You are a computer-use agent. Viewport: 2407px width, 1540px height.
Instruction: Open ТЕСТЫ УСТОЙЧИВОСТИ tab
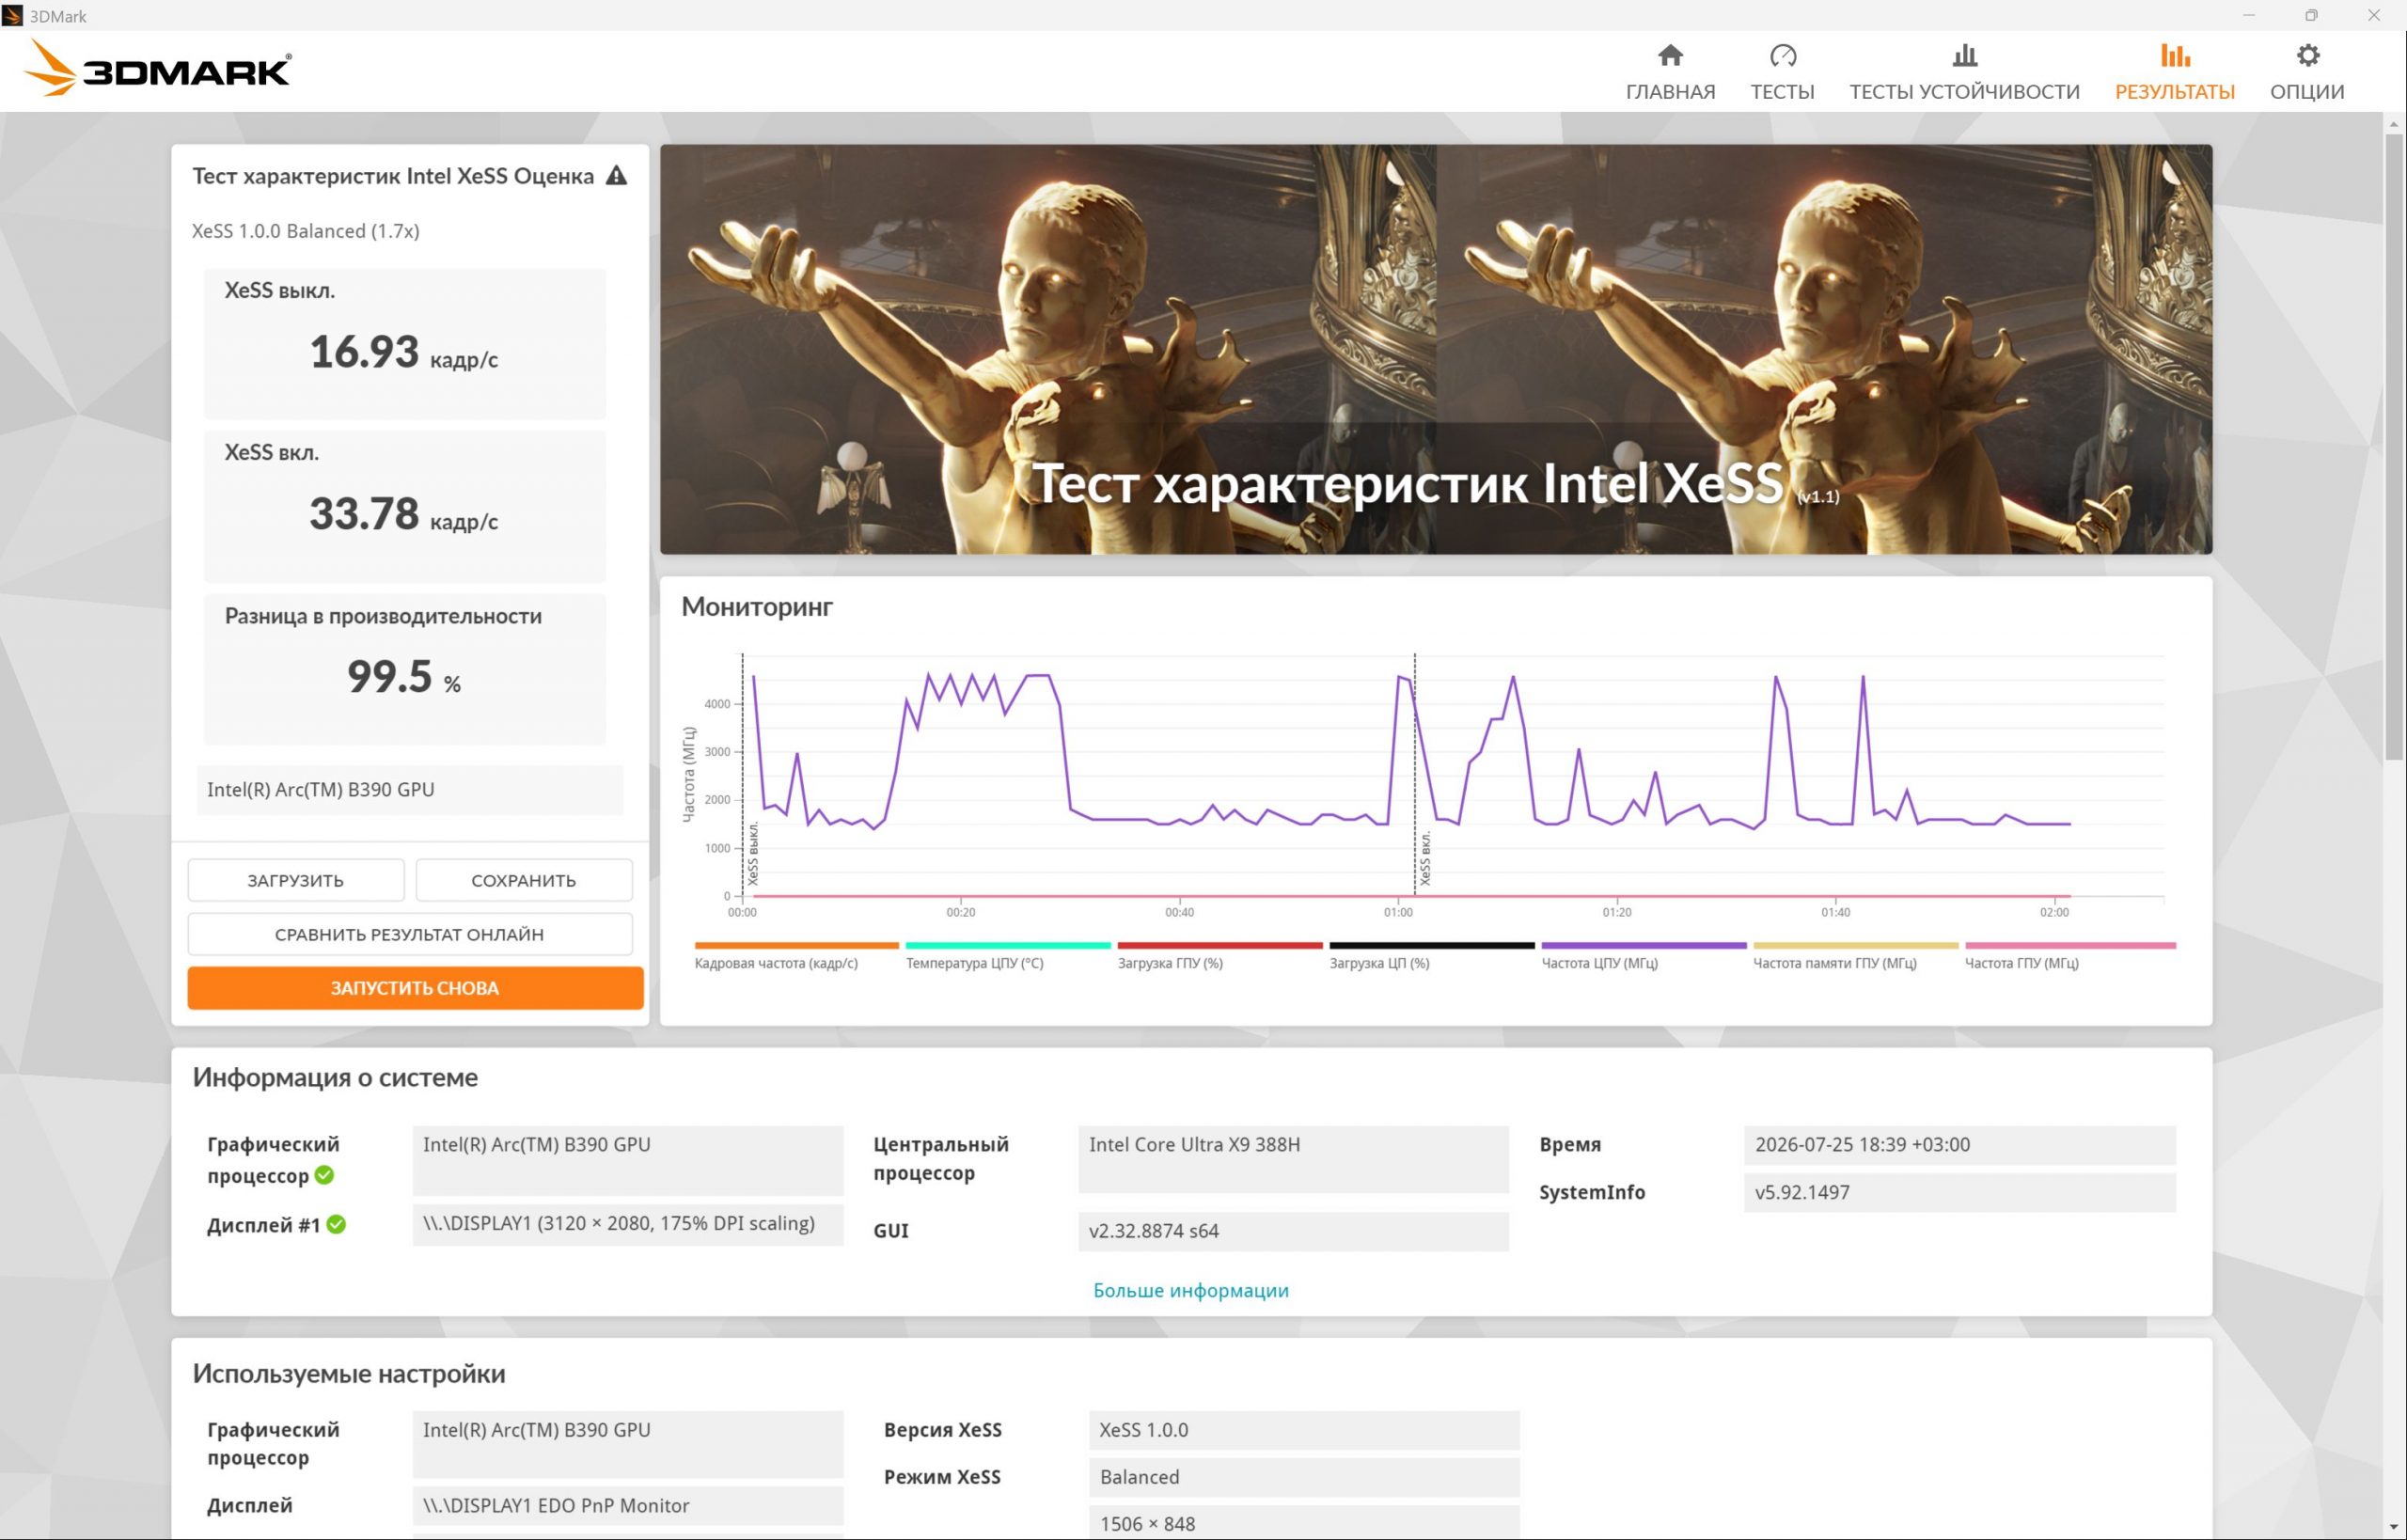1964,71
